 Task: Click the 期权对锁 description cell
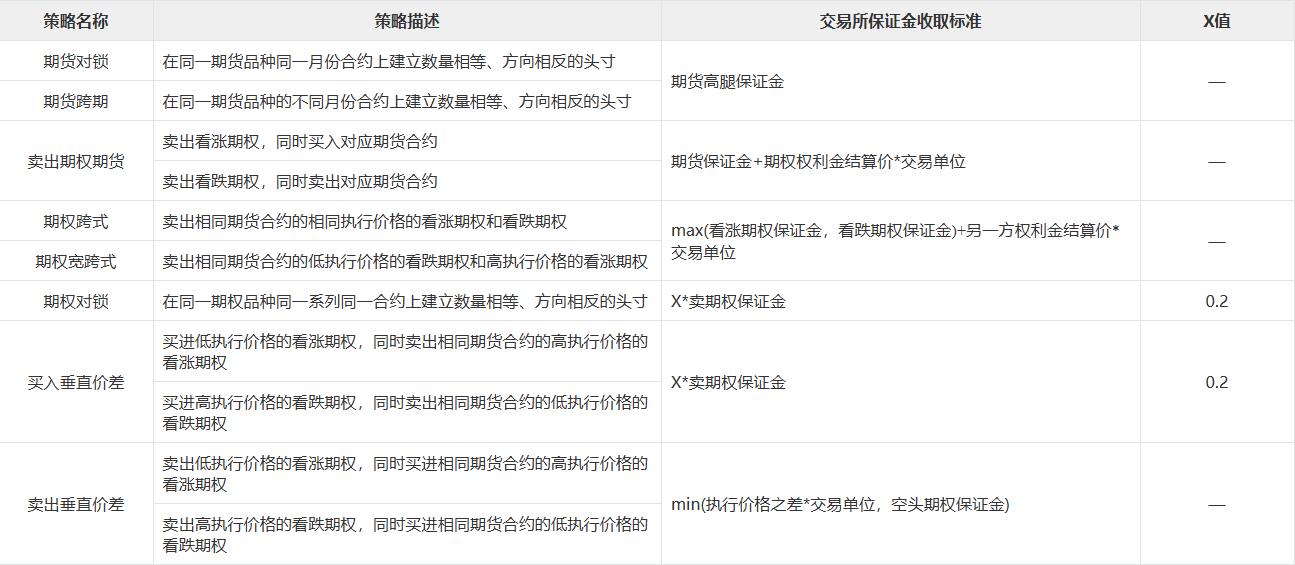tap(407, 301)
